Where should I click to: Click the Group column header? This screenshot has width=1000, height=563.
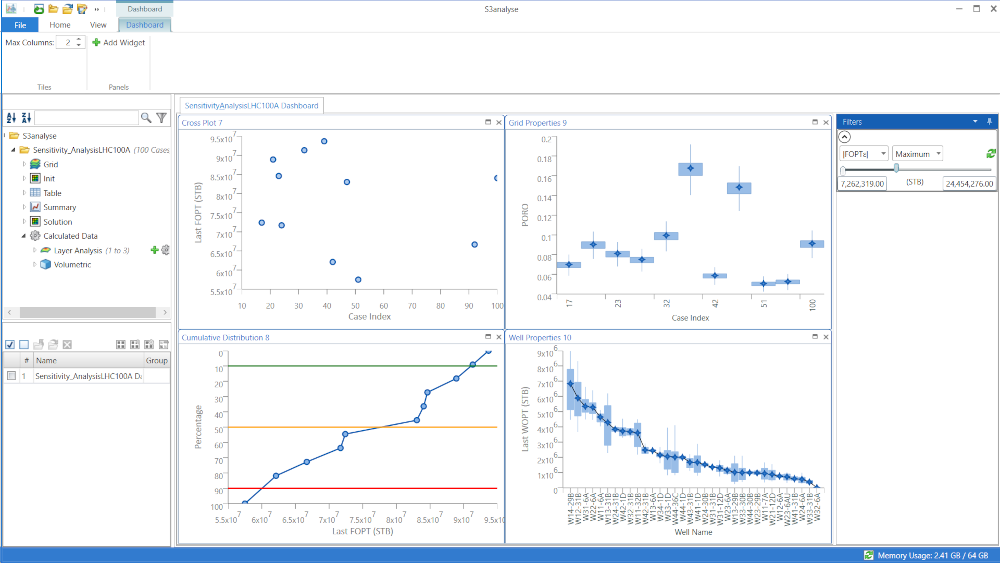pos(156,361)
